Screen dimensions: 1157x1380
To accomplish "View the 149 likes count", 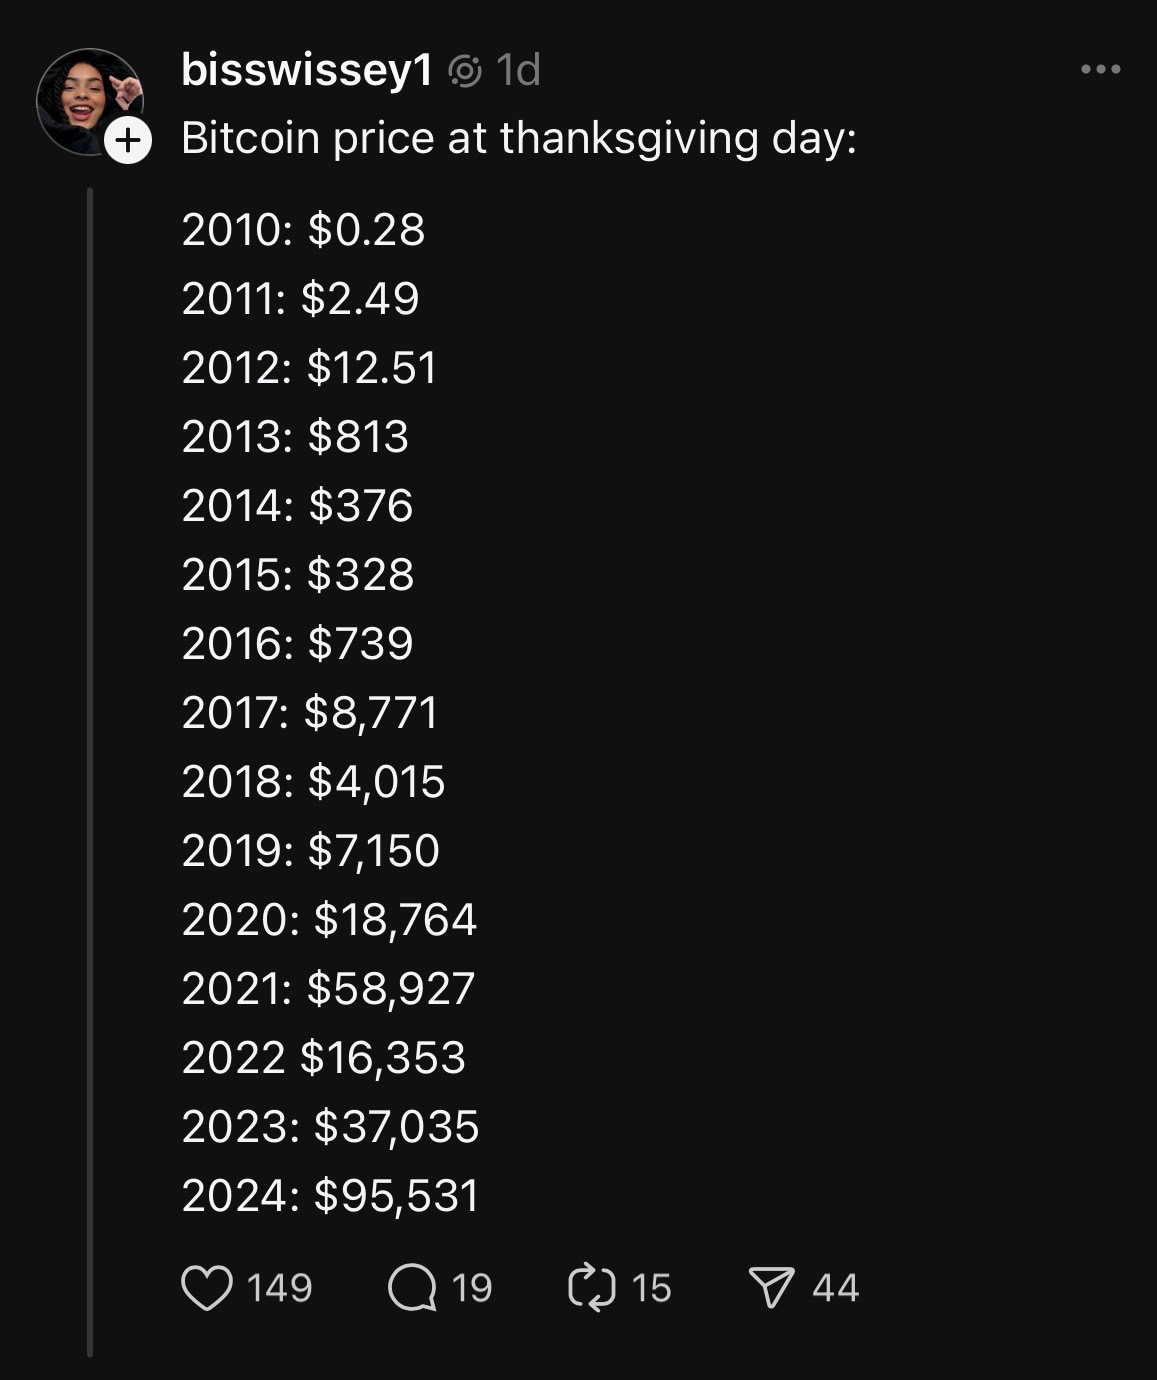I will (279, 1287).
